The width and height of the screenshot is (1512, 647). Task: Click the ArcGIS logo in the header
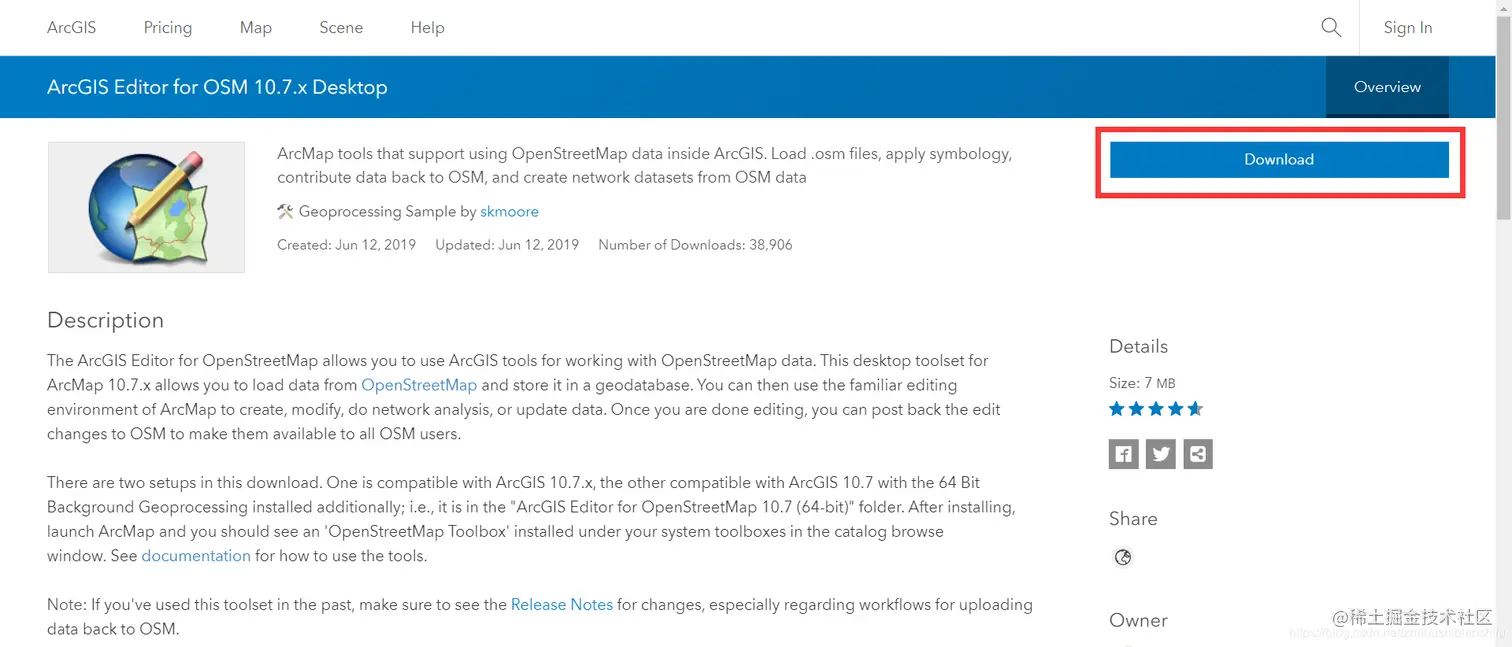pyautogui.click(x=71, y=27)
